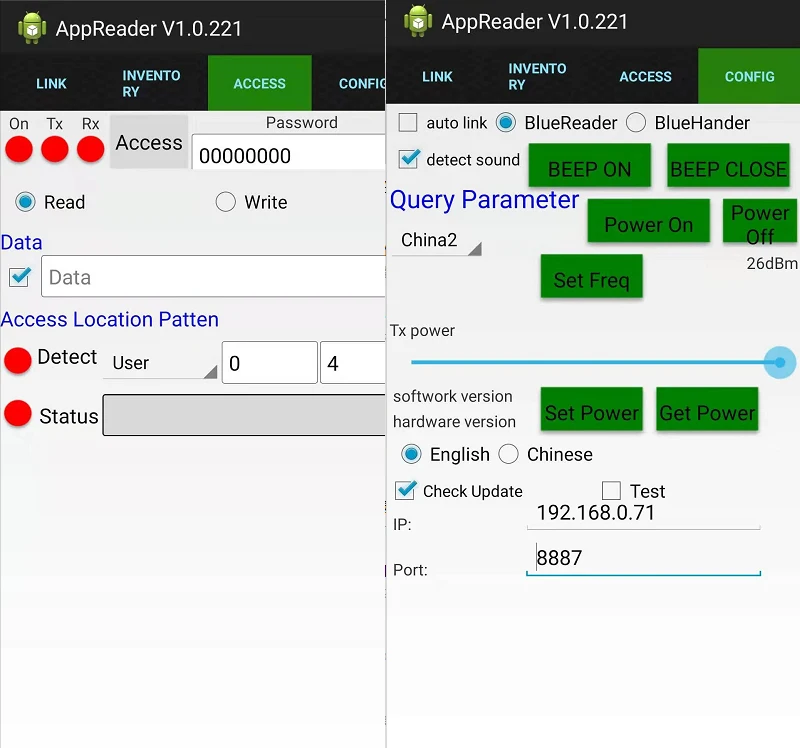
Task: Click the Data text input field
Action: click(213, 276)
